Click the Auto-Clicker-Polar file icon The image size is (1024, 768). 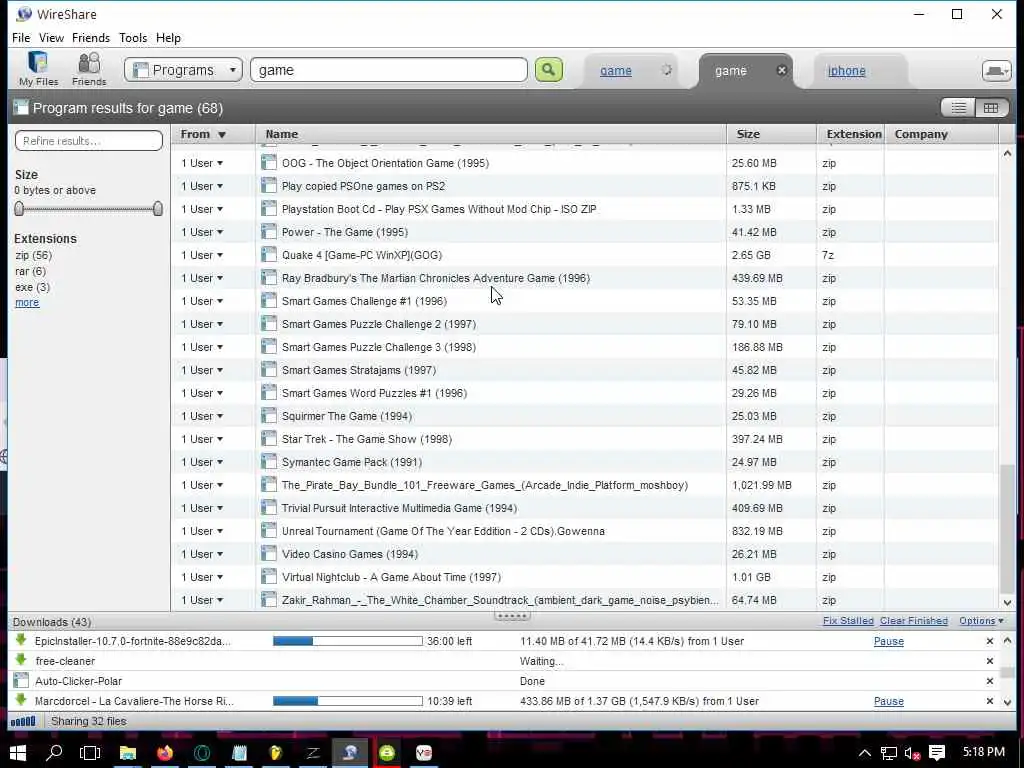point(21,680)
